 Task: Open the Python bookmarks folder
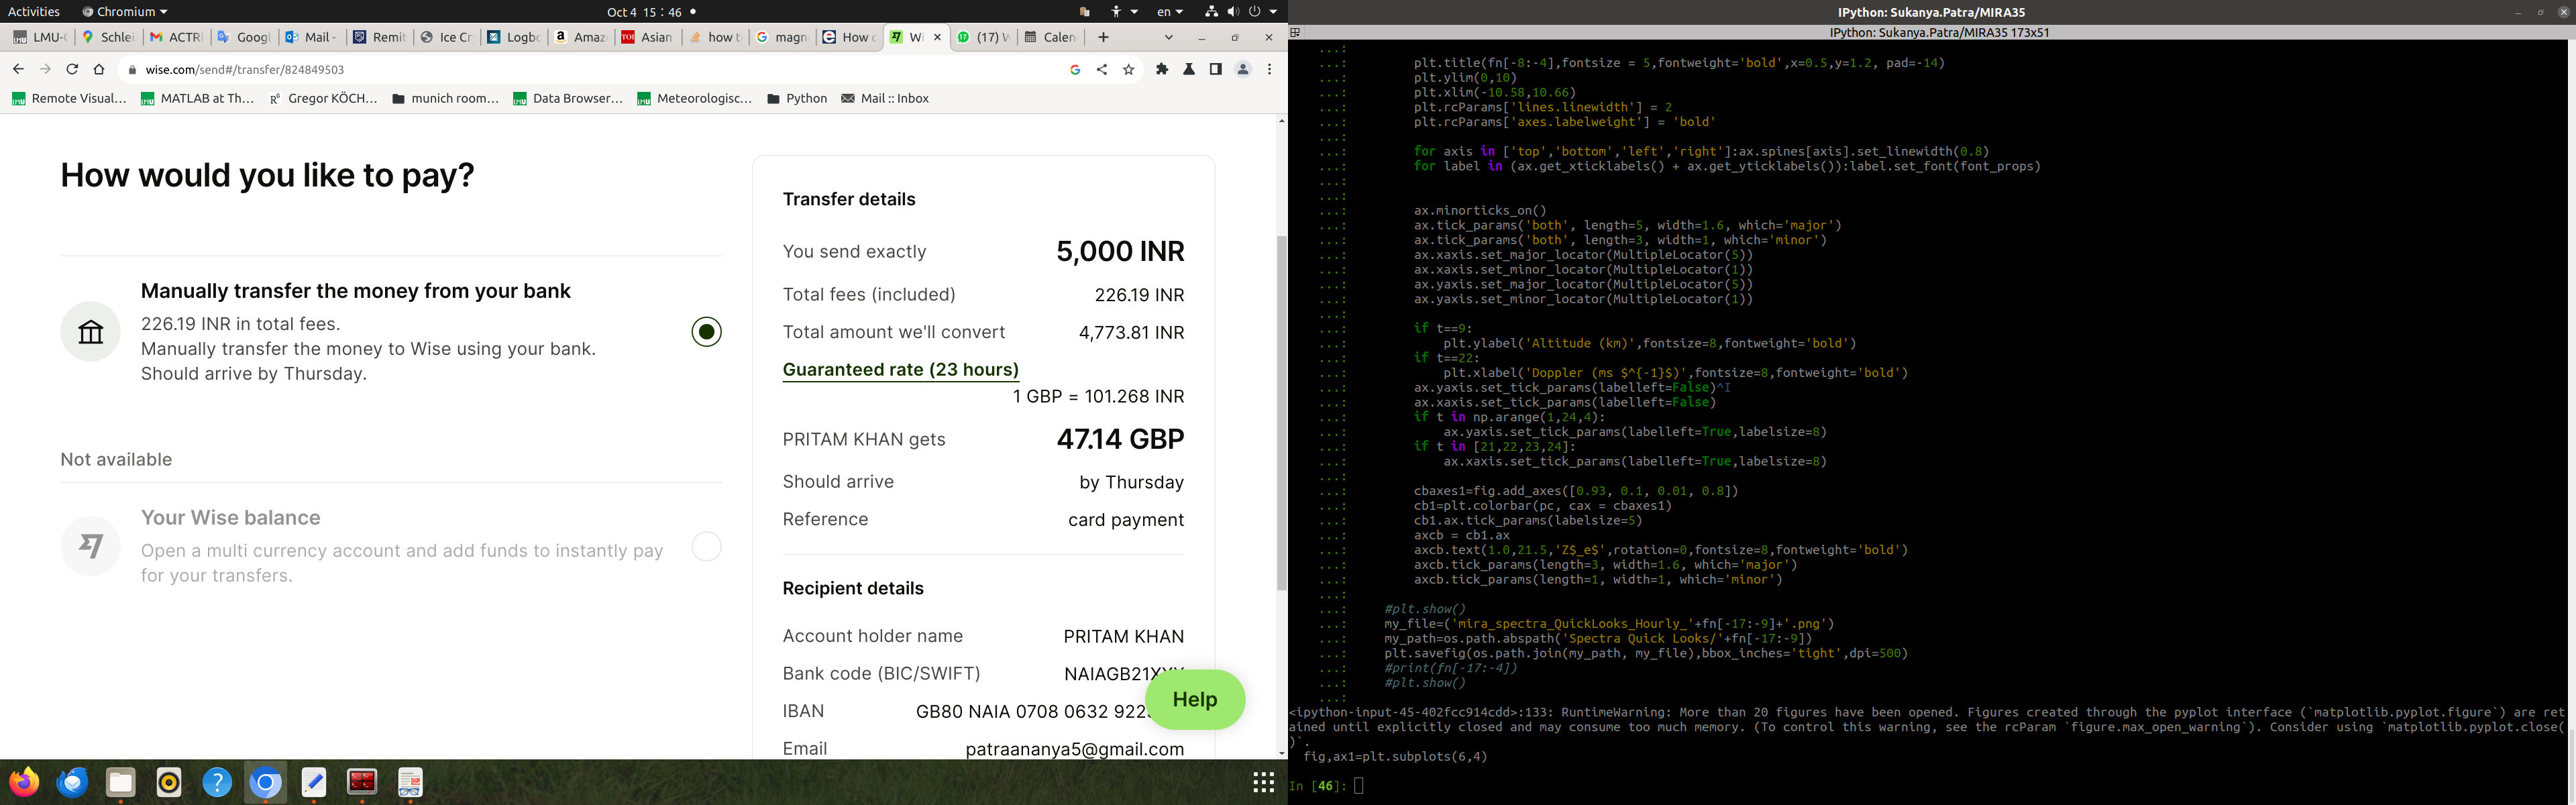coord(797,98)
